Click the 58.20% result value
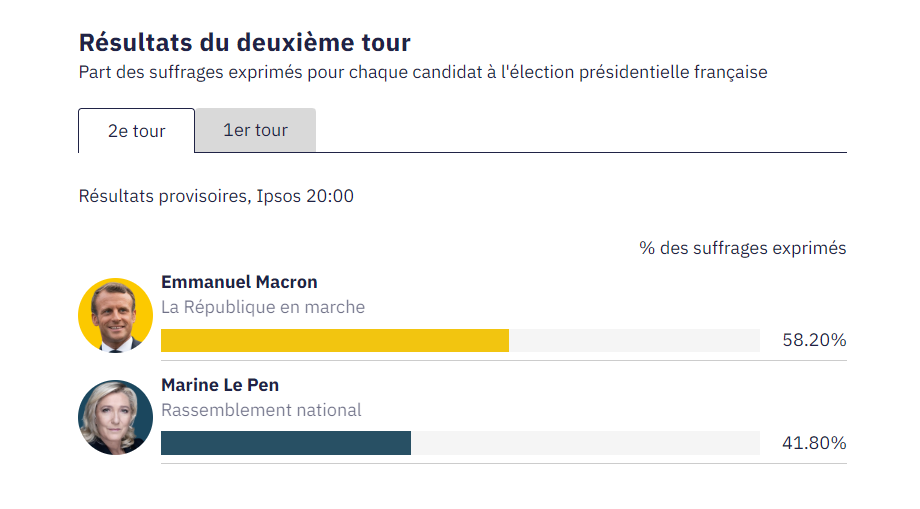Image resolution: width=920 pixels, height=509 pixels. (814, 340)
